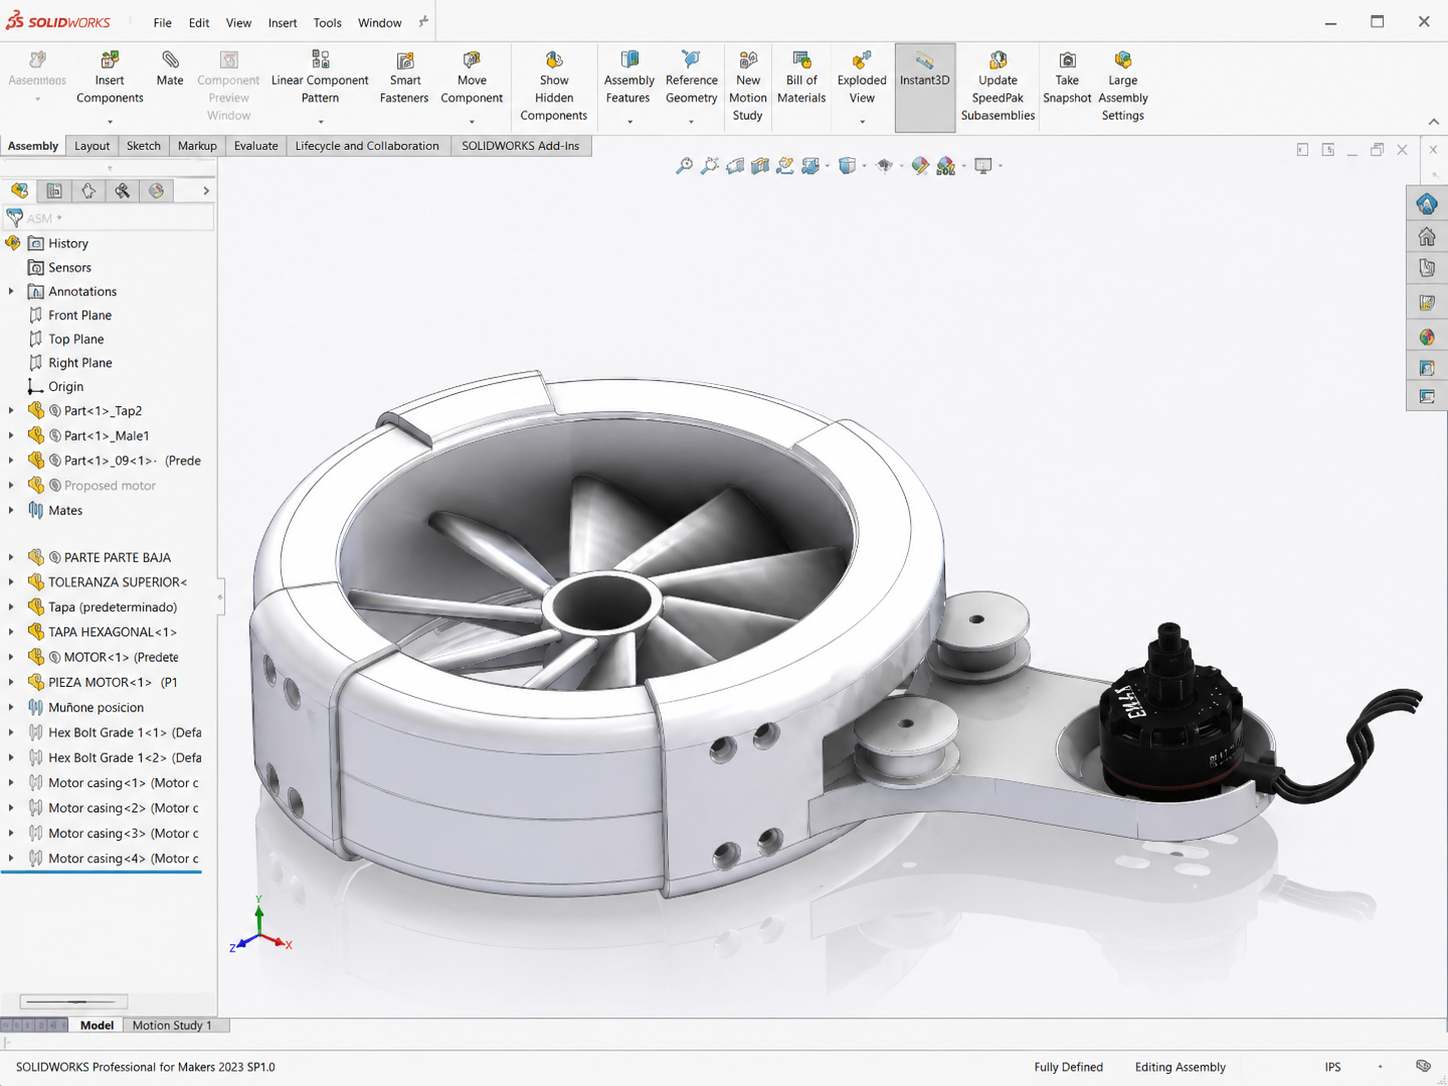The height and width of the screenshot is (1086, 1448).
Task: Open Linear Component Pattern tool
Action: (x=320, y=78)
